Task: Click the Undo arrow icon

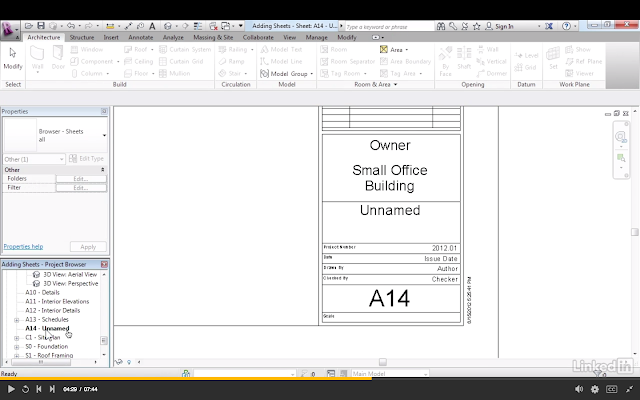Action: pyautogui.click(x=71, y=26)
